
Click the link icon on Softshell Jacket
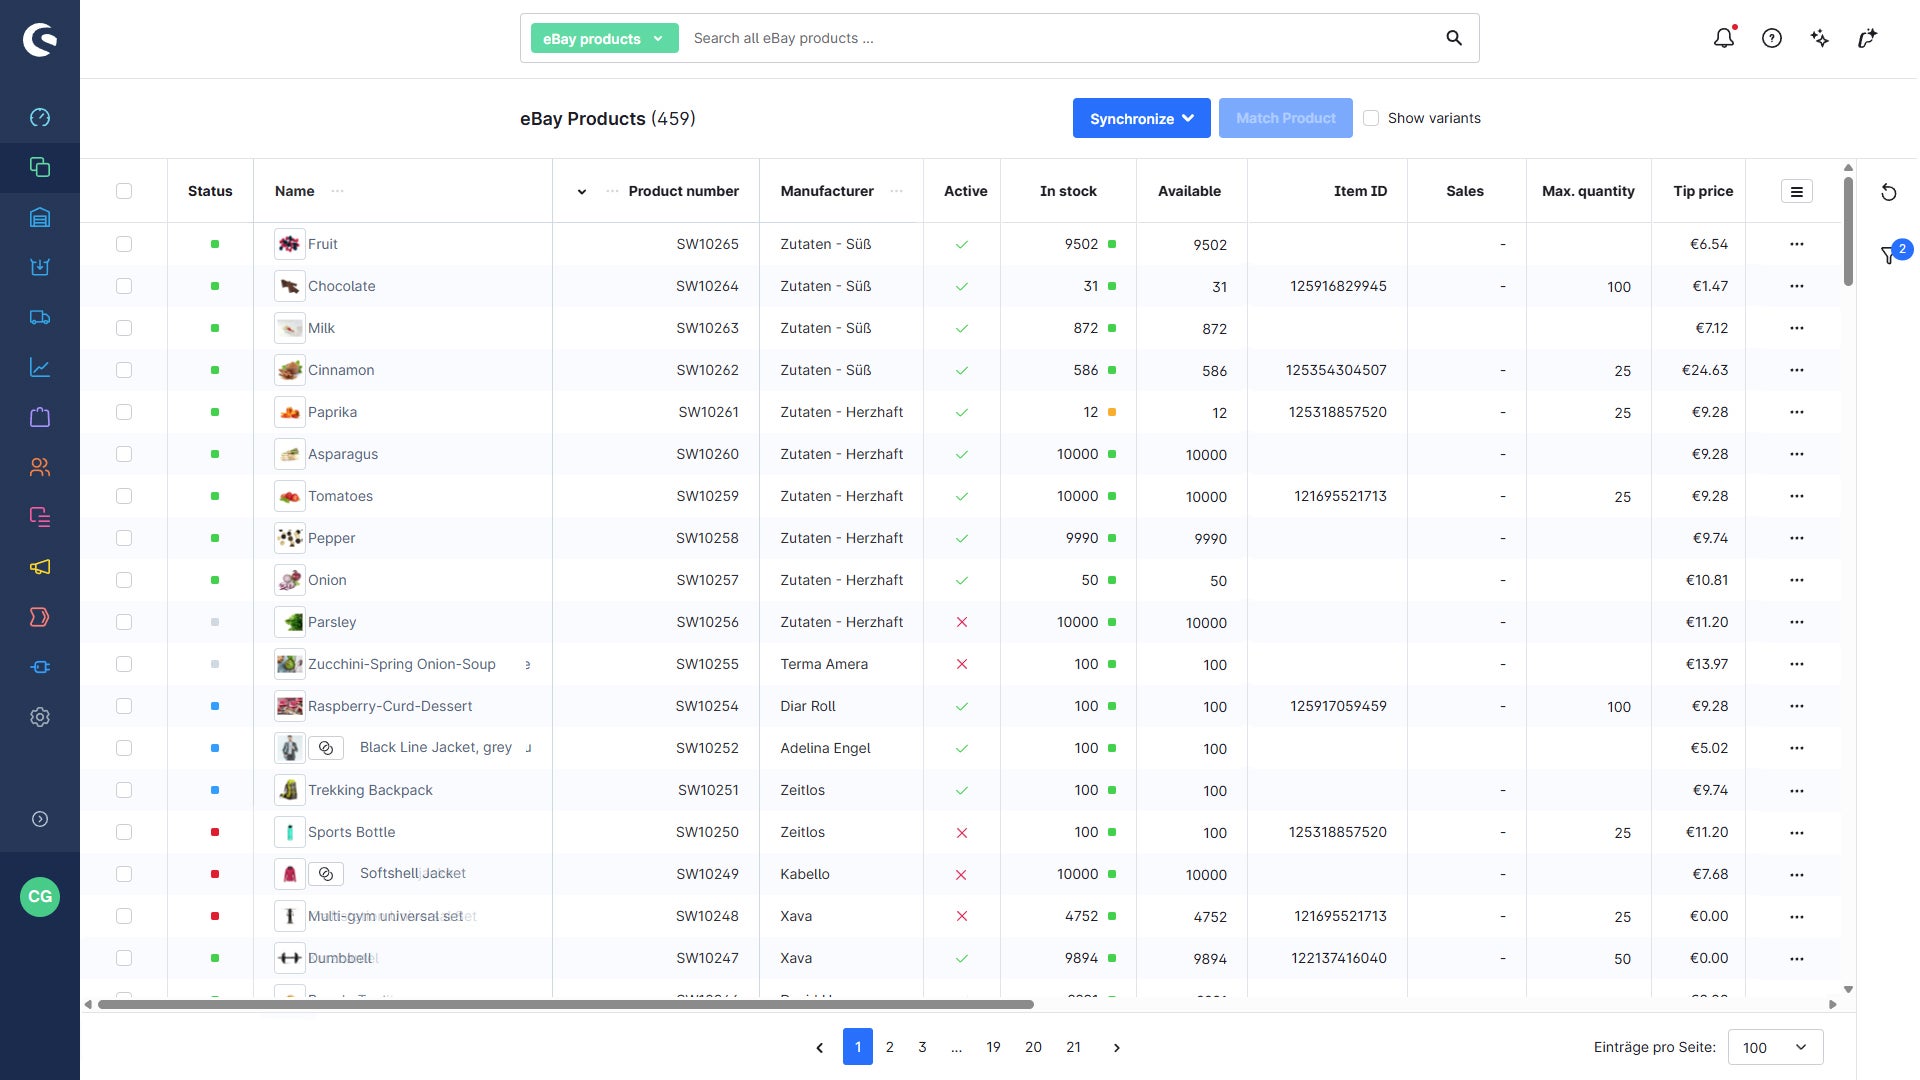[326, 874]
